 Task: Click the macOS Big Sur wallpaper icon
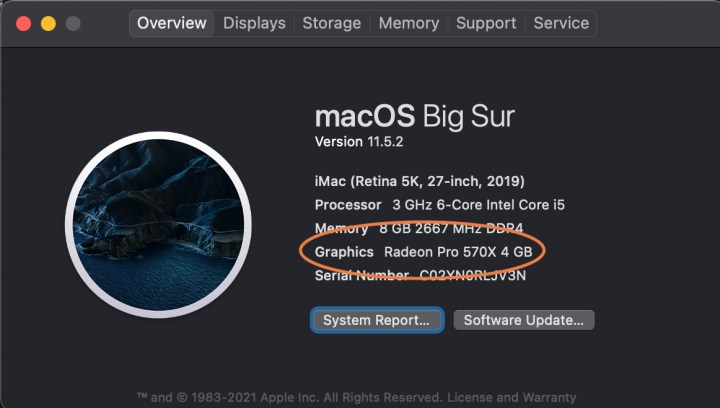tap(158, 226)
